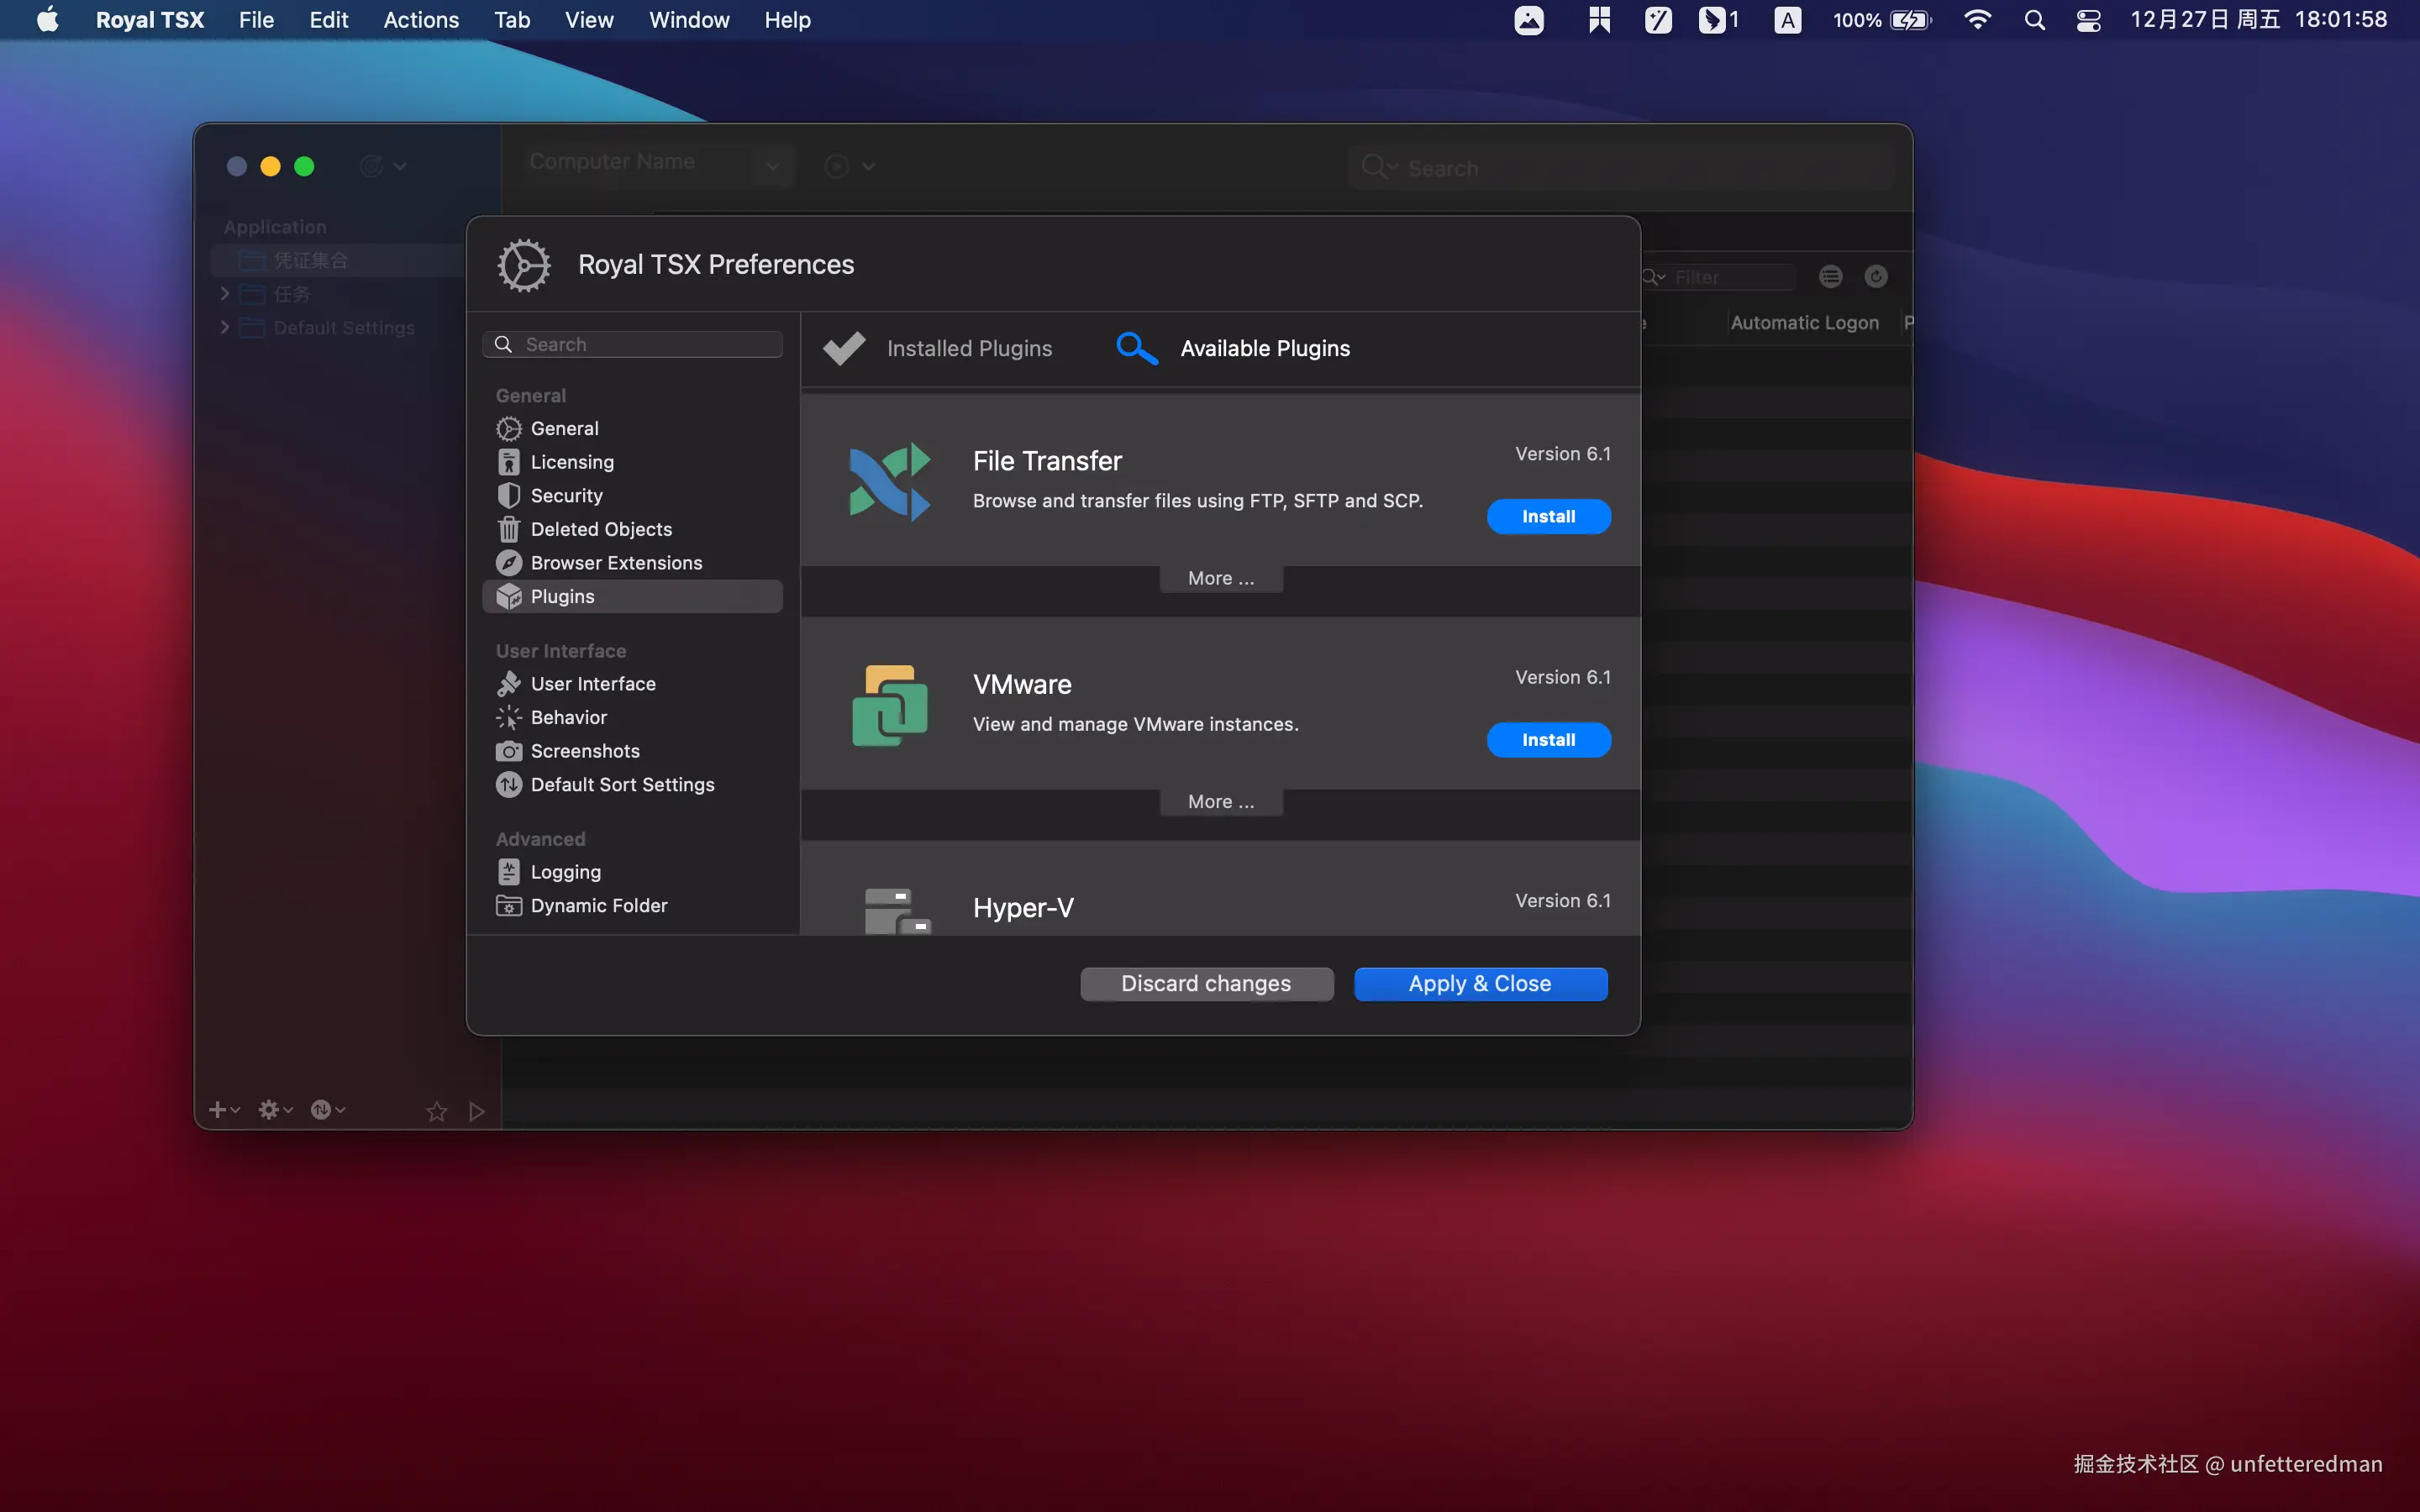The width and height of the screenshot is (2420, 1512).
Task: Open Browser Extensions preferences
Action: [x=615, y=563]
